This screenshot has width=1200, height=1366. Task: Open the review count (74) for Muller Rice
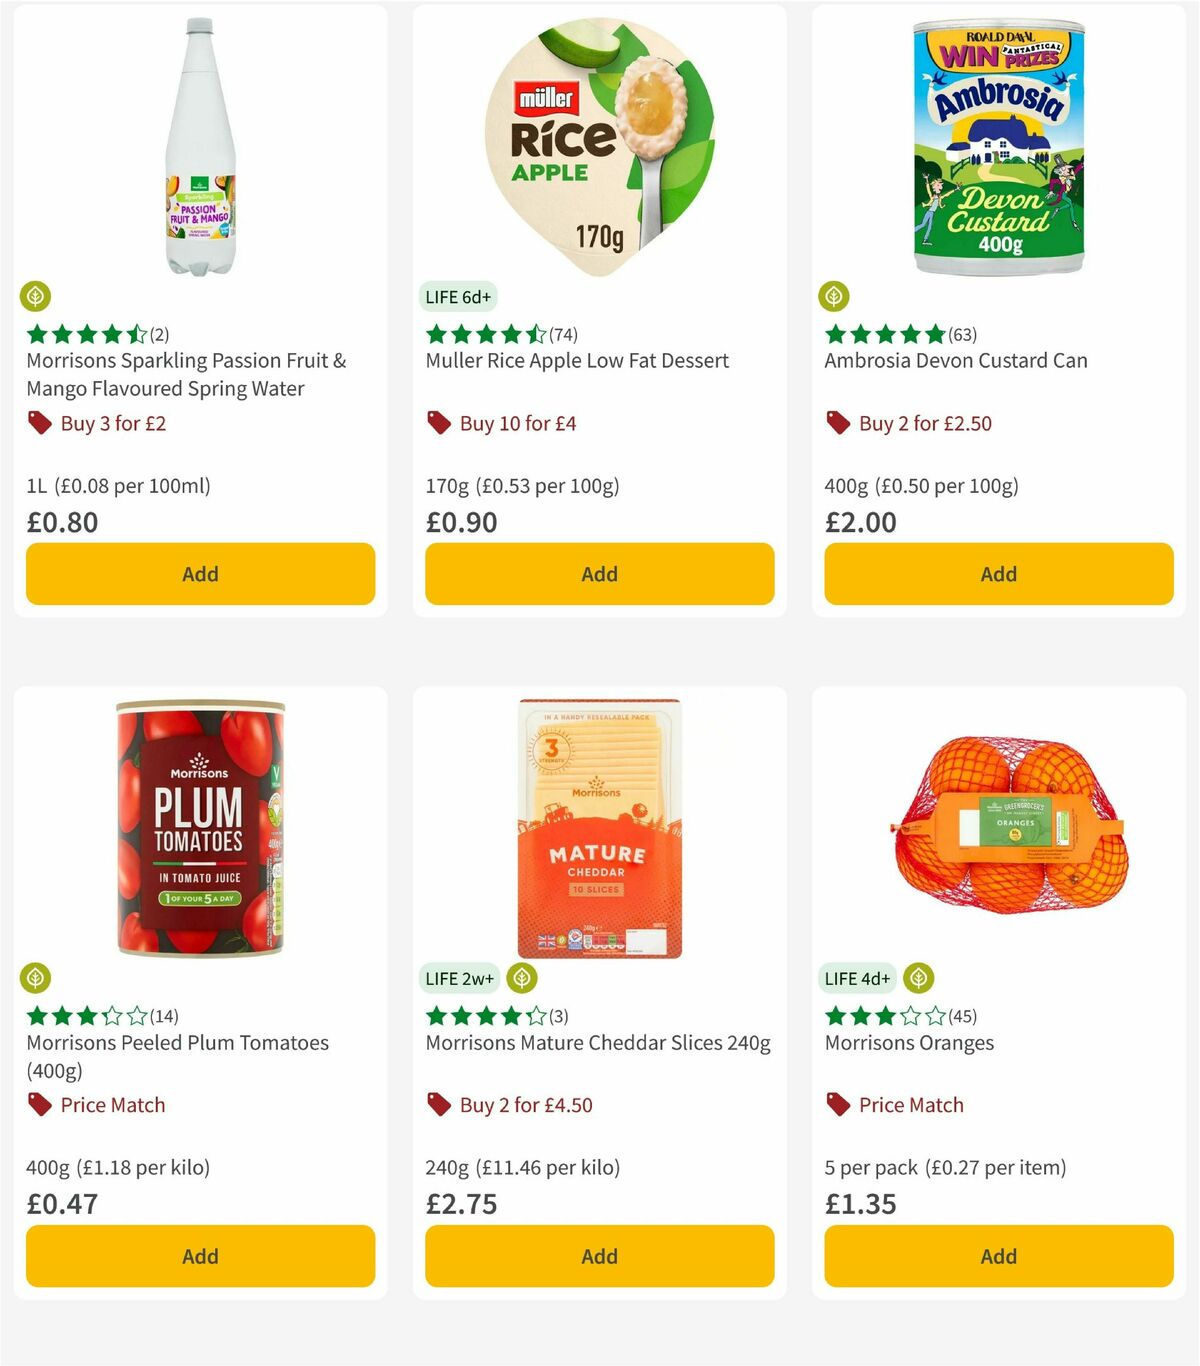563,335
